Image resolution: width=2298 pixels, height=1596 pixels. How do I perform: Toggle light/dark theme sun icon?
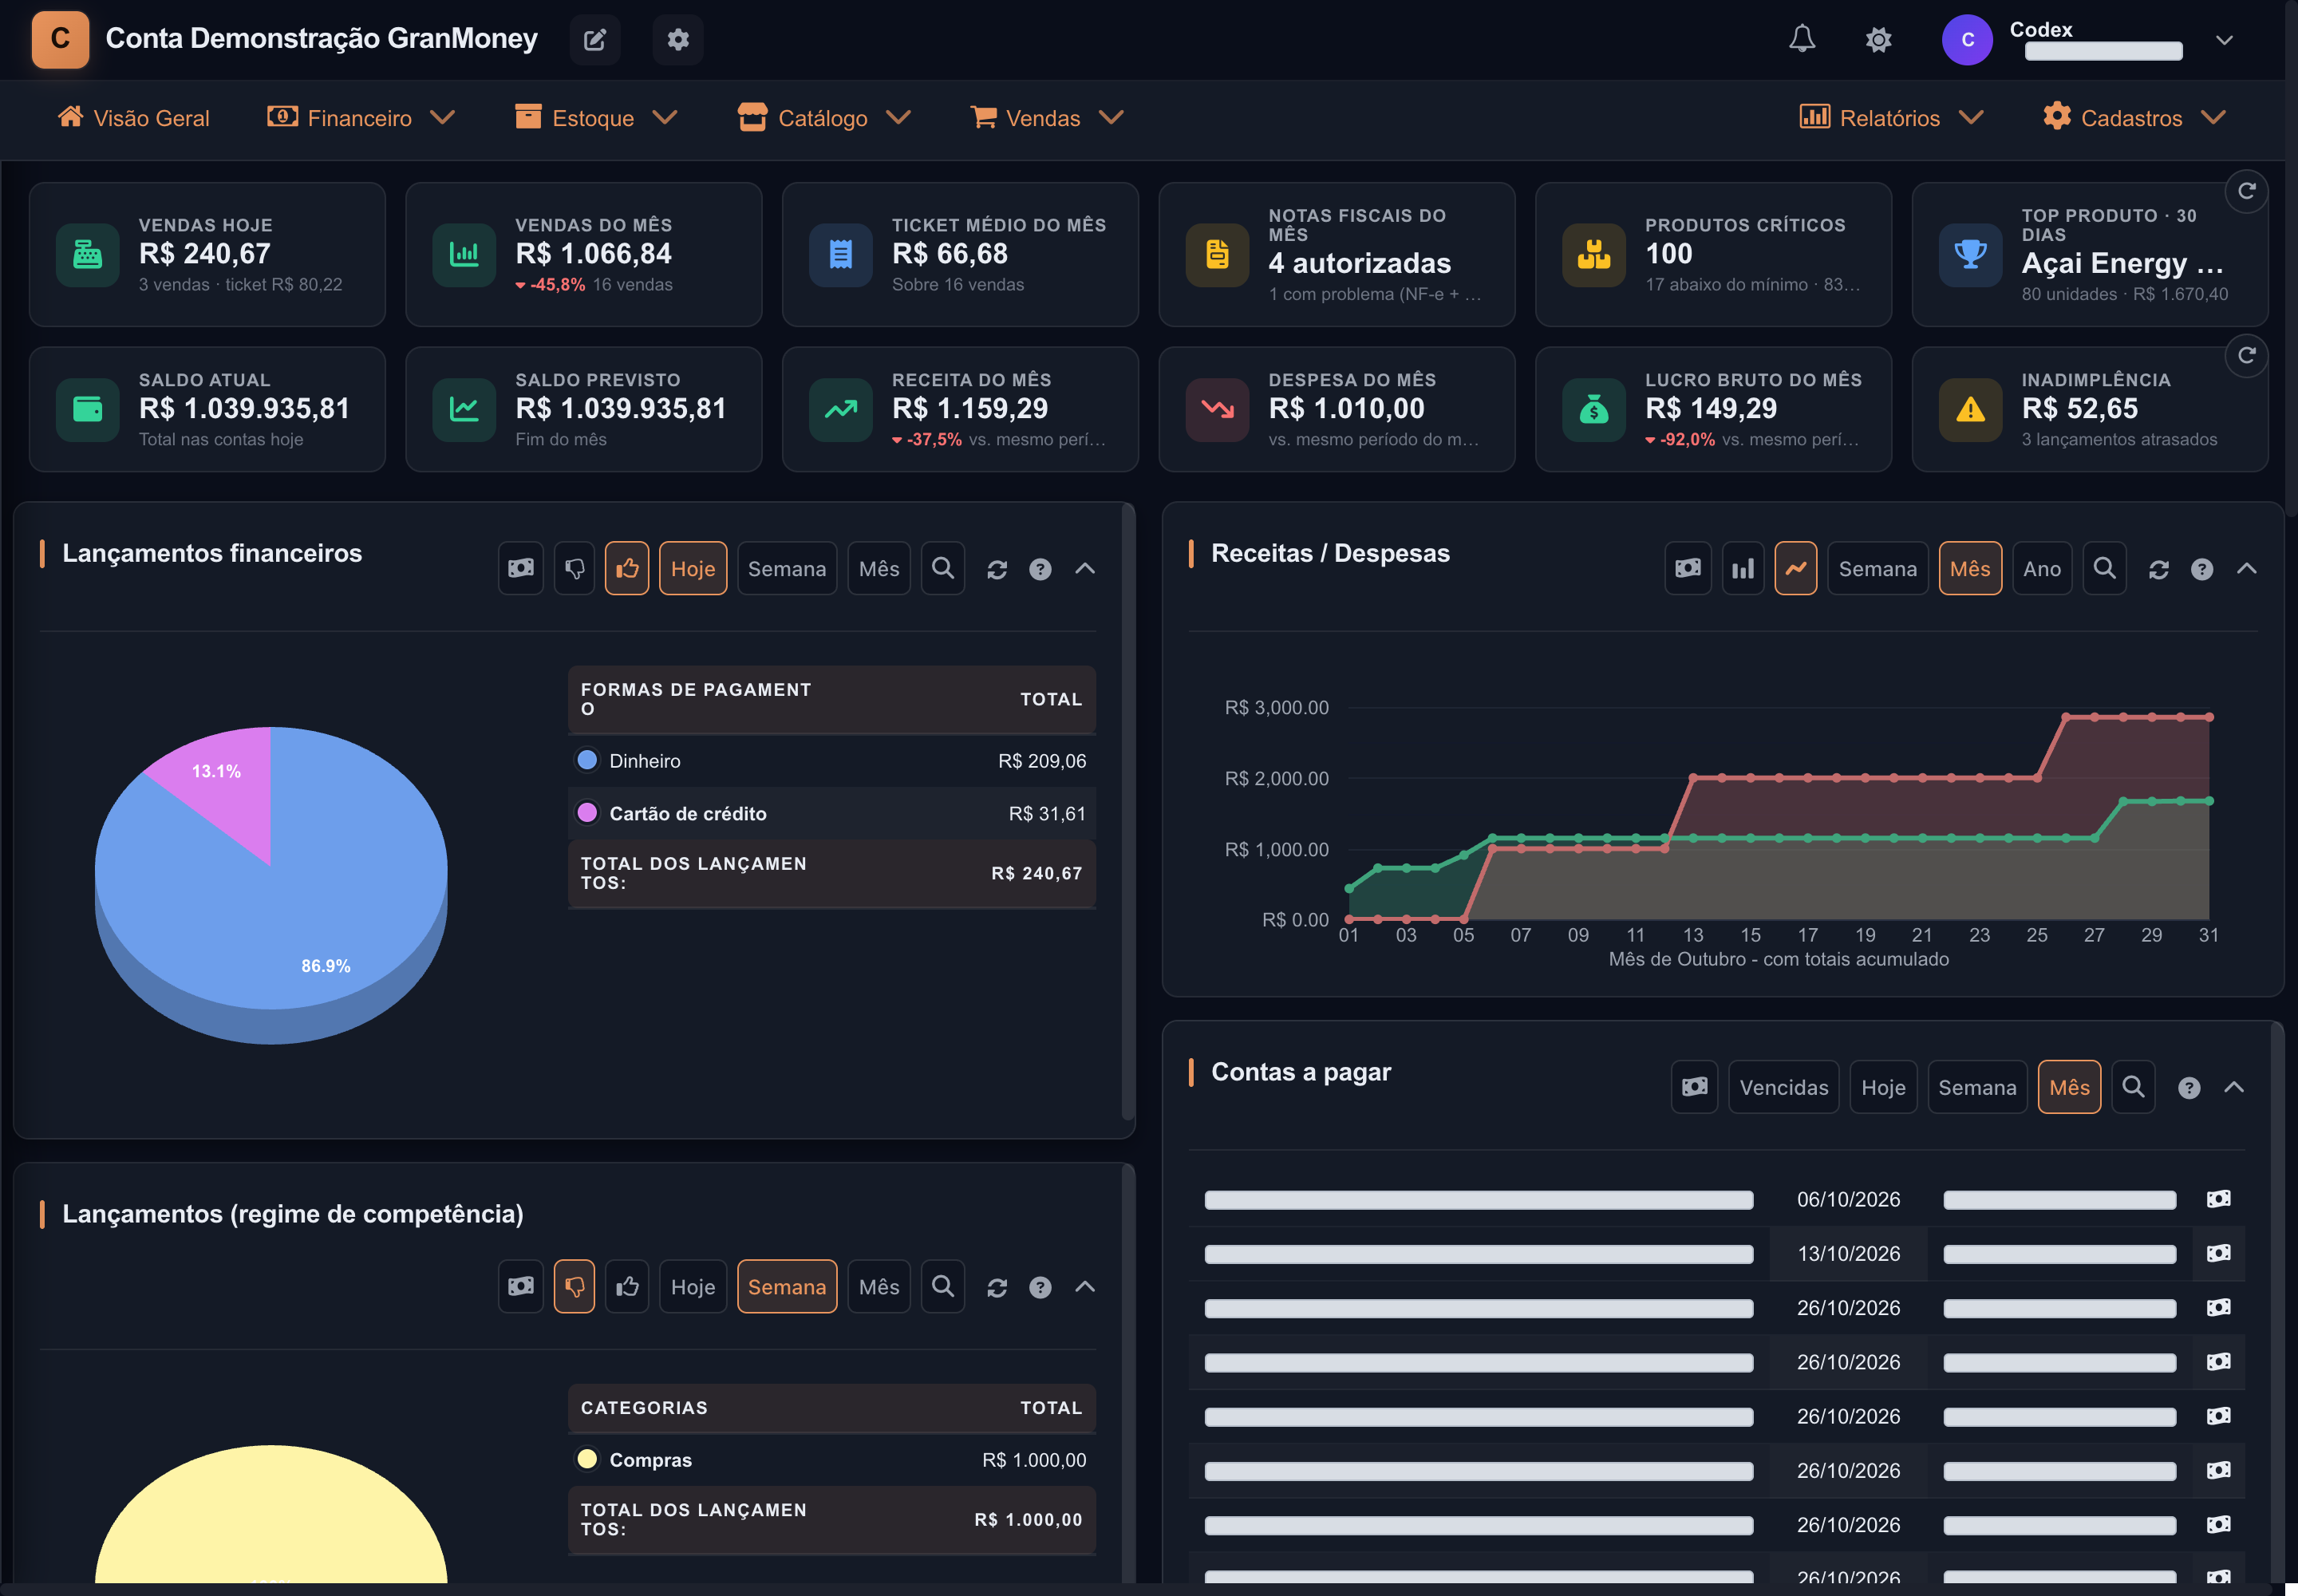(1879, 40)
